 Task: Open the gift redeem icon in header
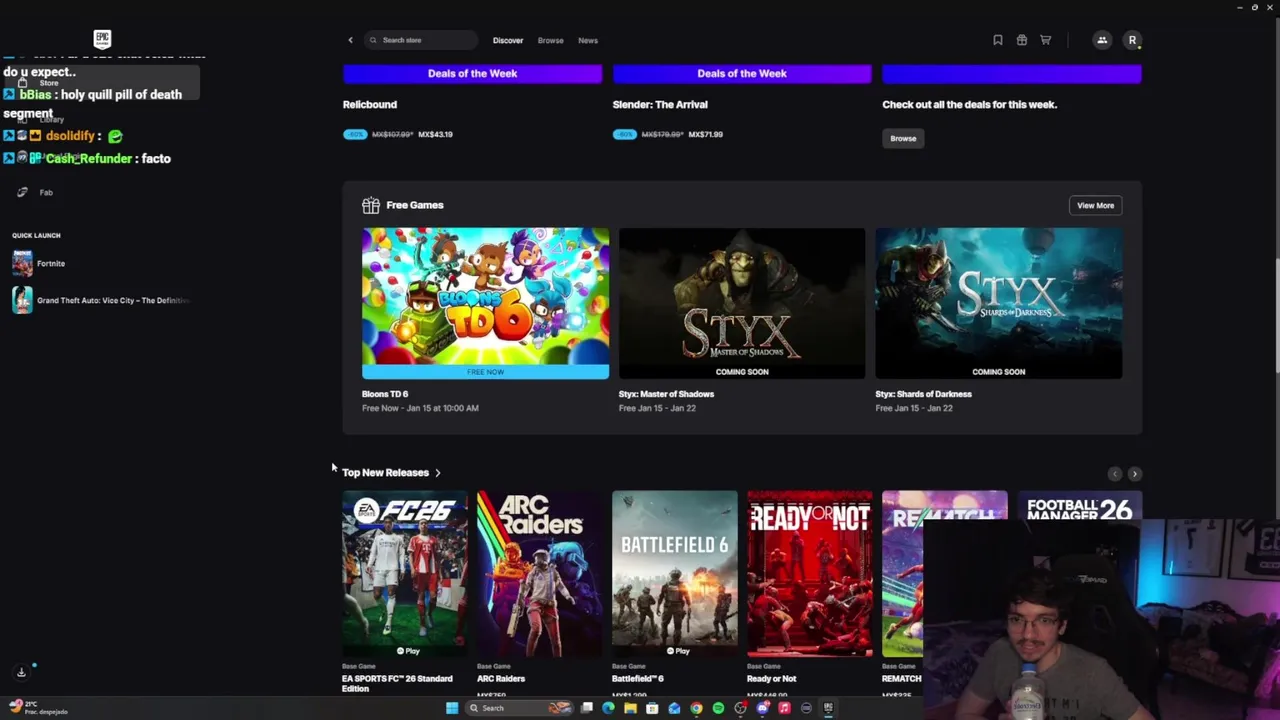(x=1021, y=40)
